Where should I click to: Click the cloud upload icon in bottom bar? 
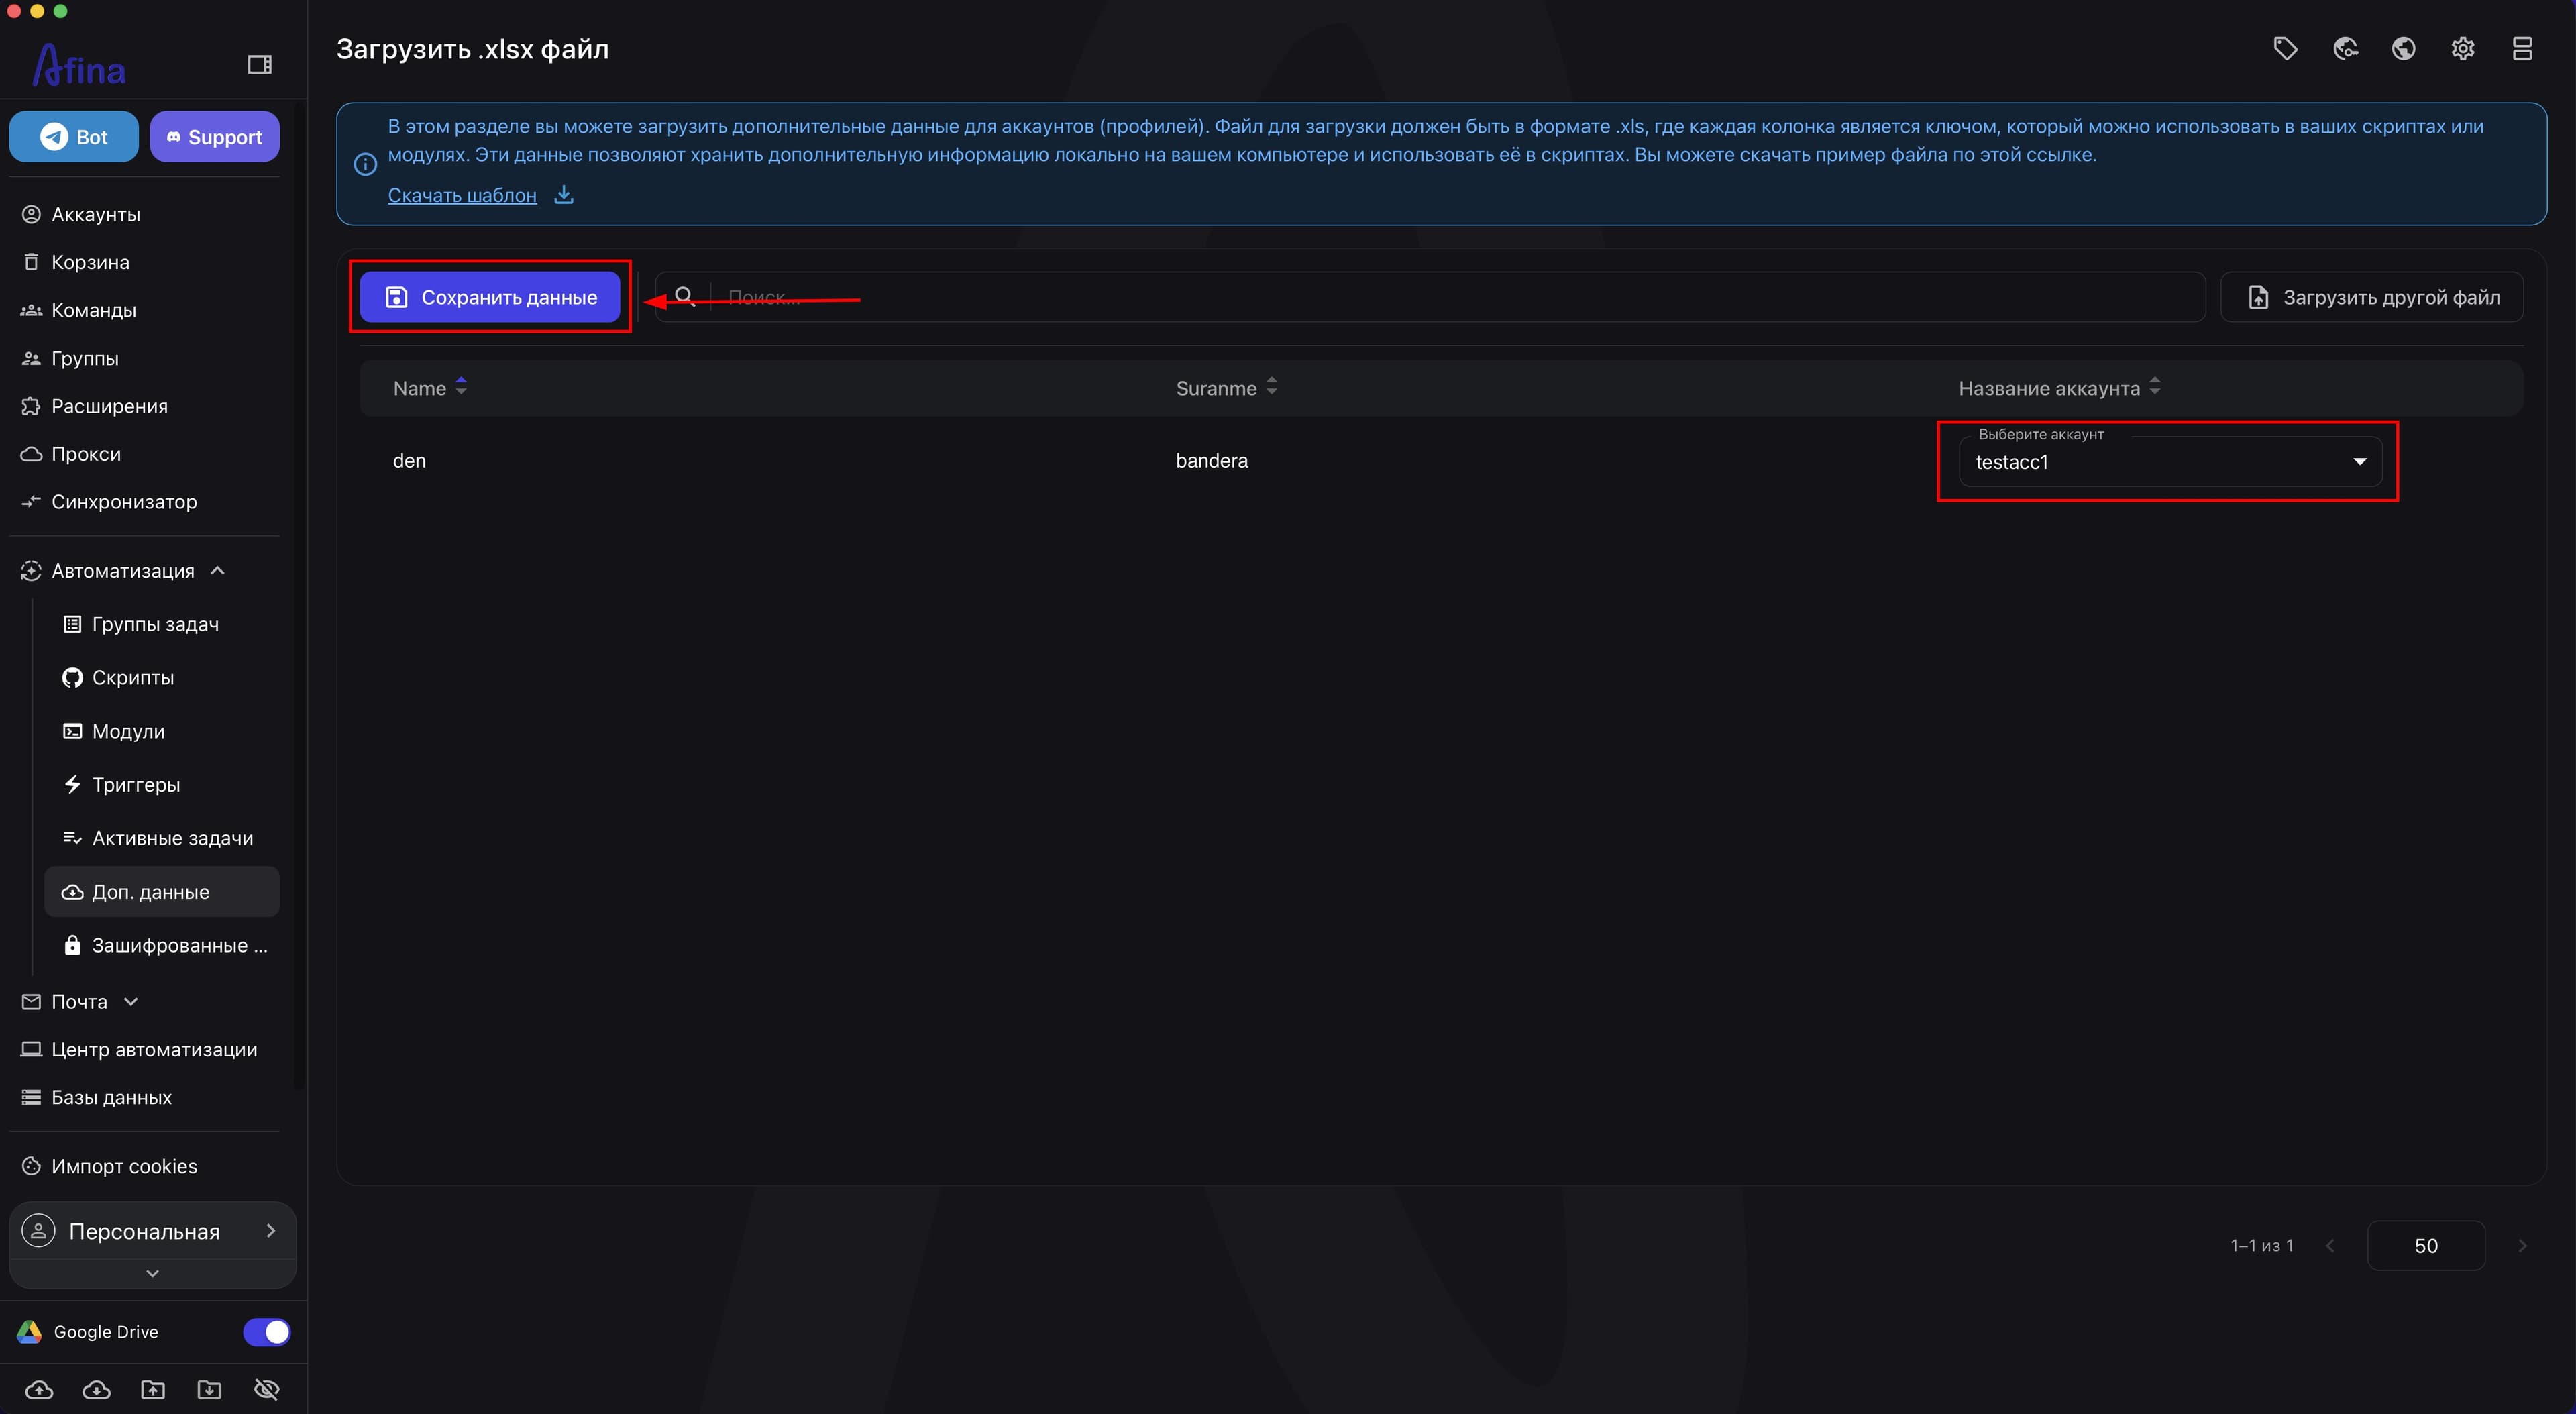pos(39,1389)
